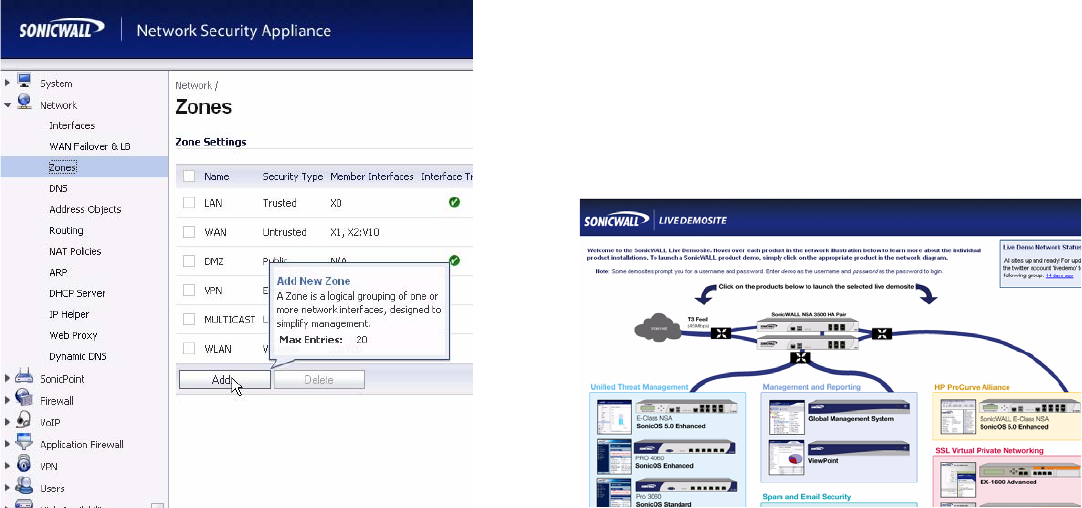Check the WAN zone checkbox

tap(189, 232)
